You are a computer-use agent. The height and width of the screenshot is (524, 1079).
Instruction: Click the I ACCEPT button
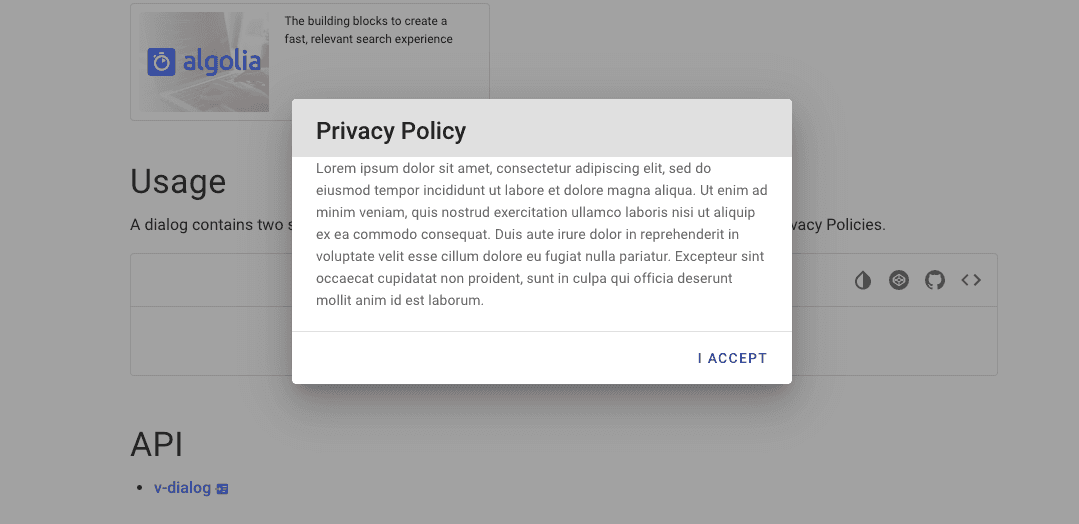click(732, 358)
